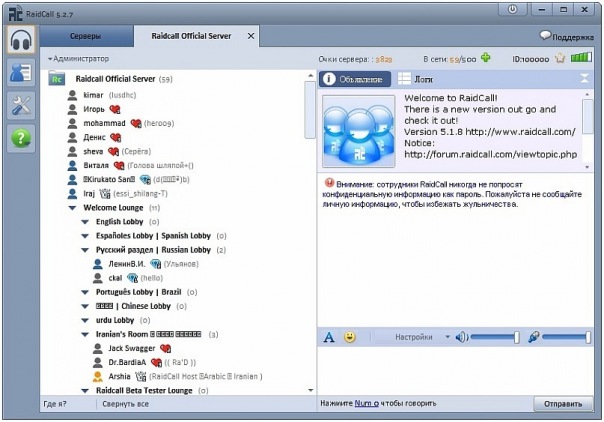The height and width of the screenshot is (422, 604).
Task: Click the server points value 3823
Action: [384, 59]
